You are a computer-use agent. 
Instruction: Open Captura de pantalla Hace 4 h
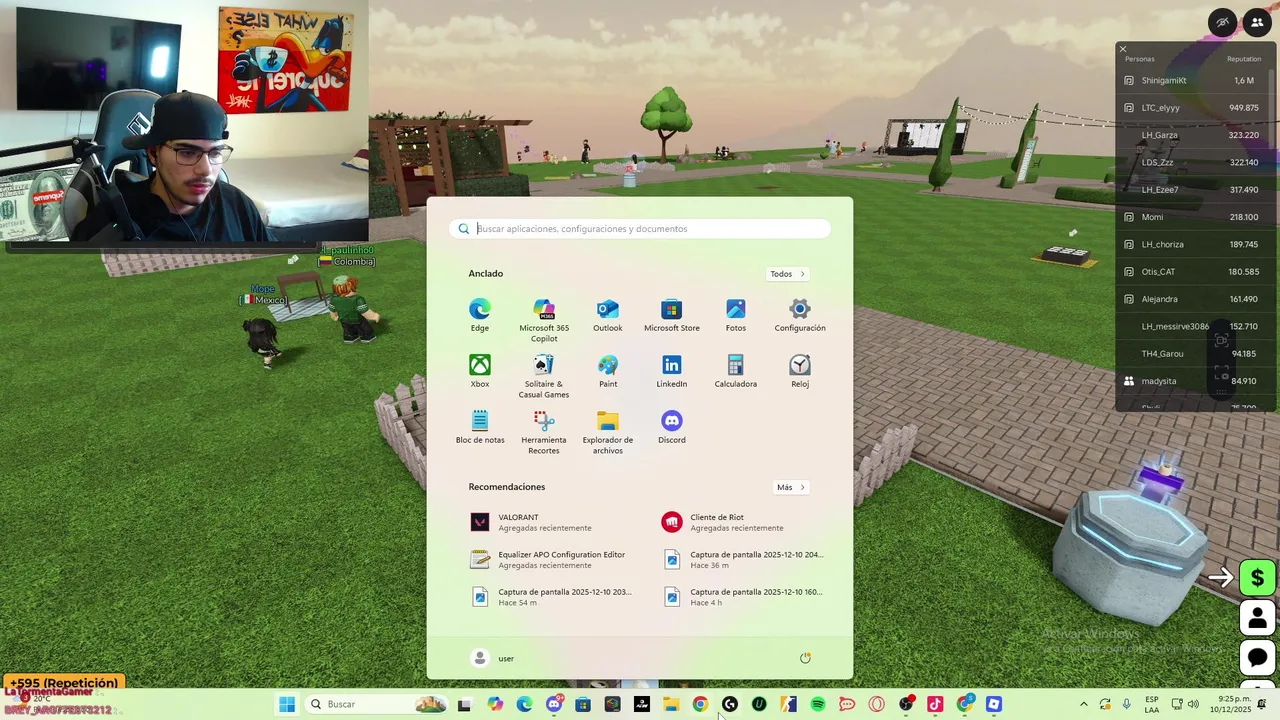pyautogui.click(x=744, y=596)
